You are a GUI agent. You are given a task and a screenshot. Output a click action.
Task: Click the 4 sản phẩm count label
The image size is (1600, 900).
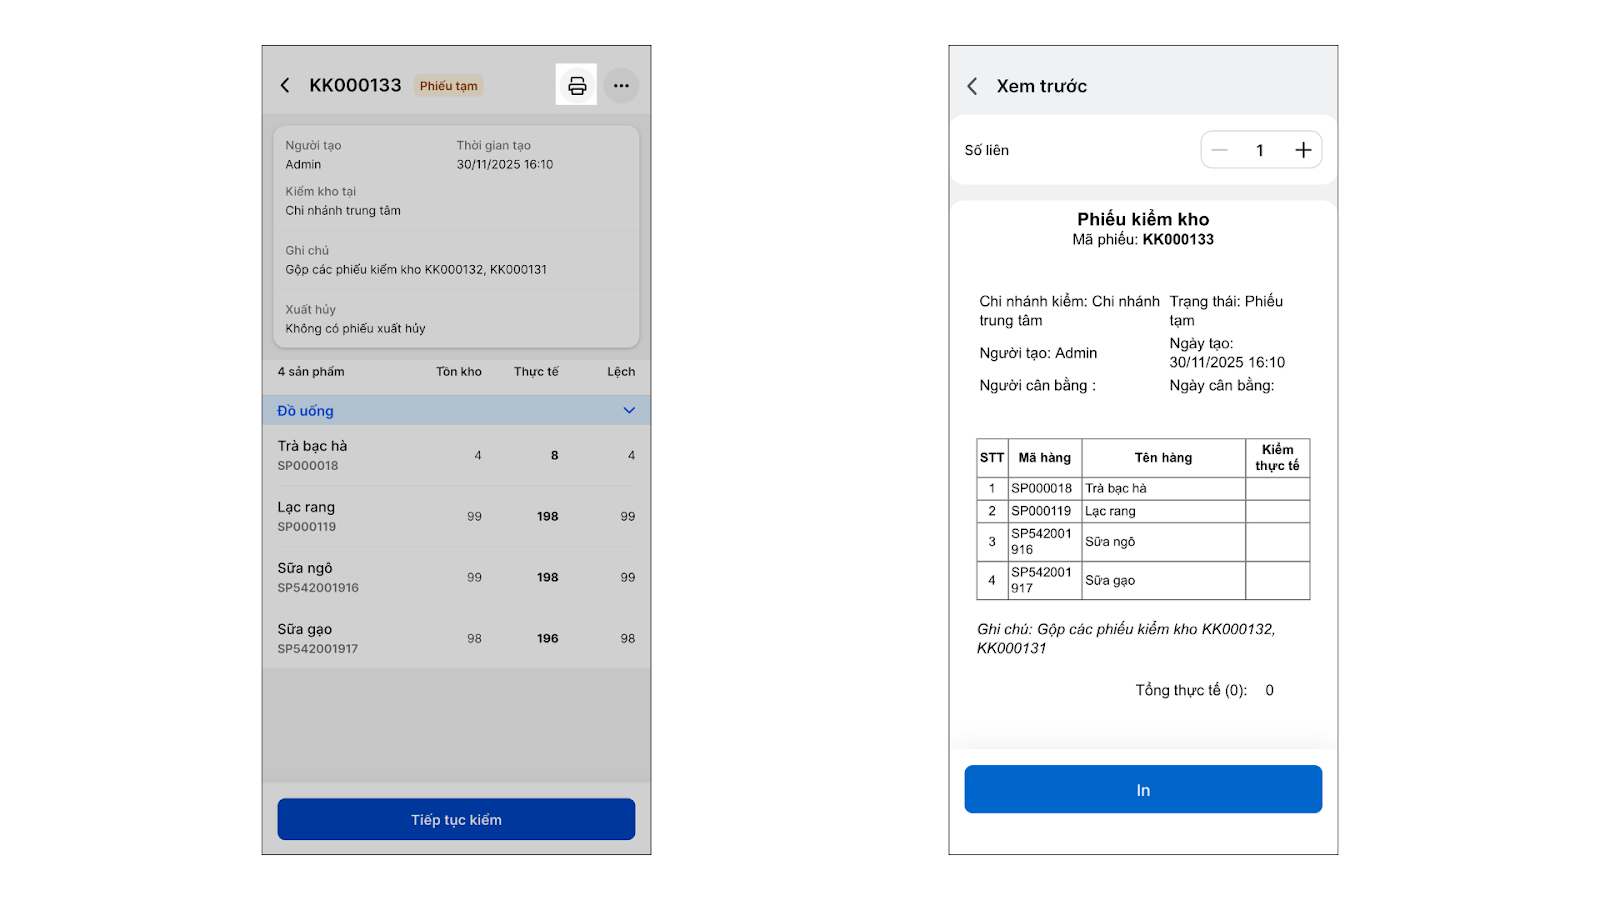(311, 371)
